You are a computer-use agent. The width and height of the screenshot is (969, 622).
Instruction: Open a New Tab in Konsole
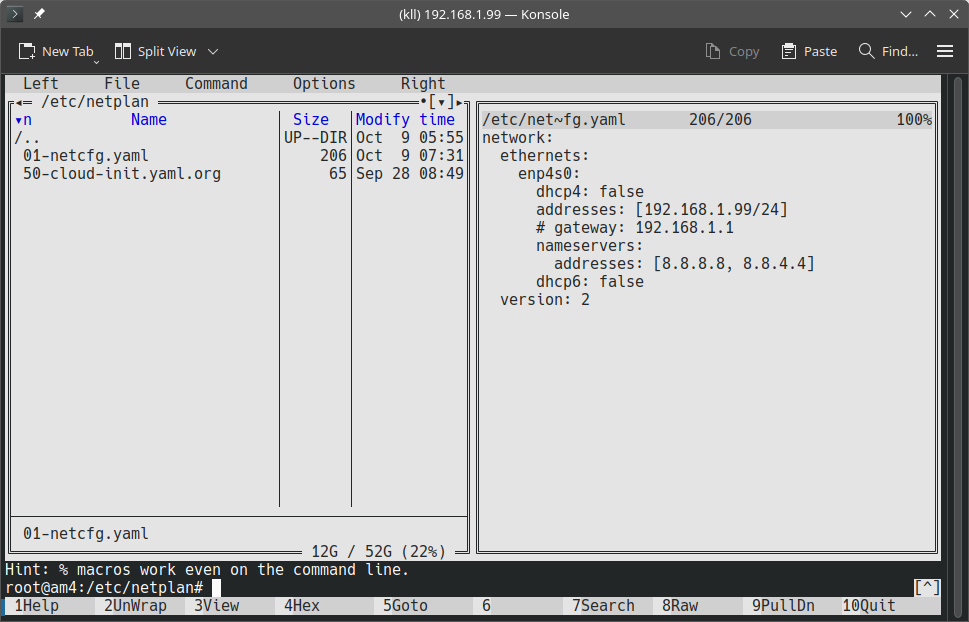click(57, 51)
